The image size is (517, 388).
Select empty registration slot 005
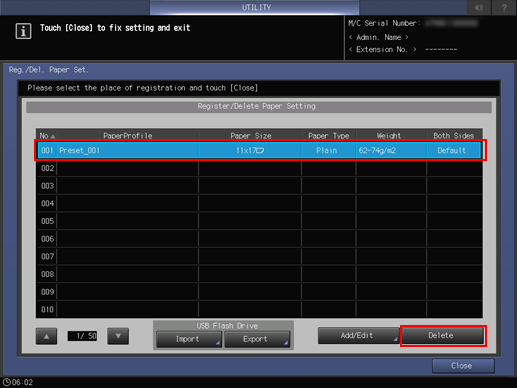(x=259, y=221)
